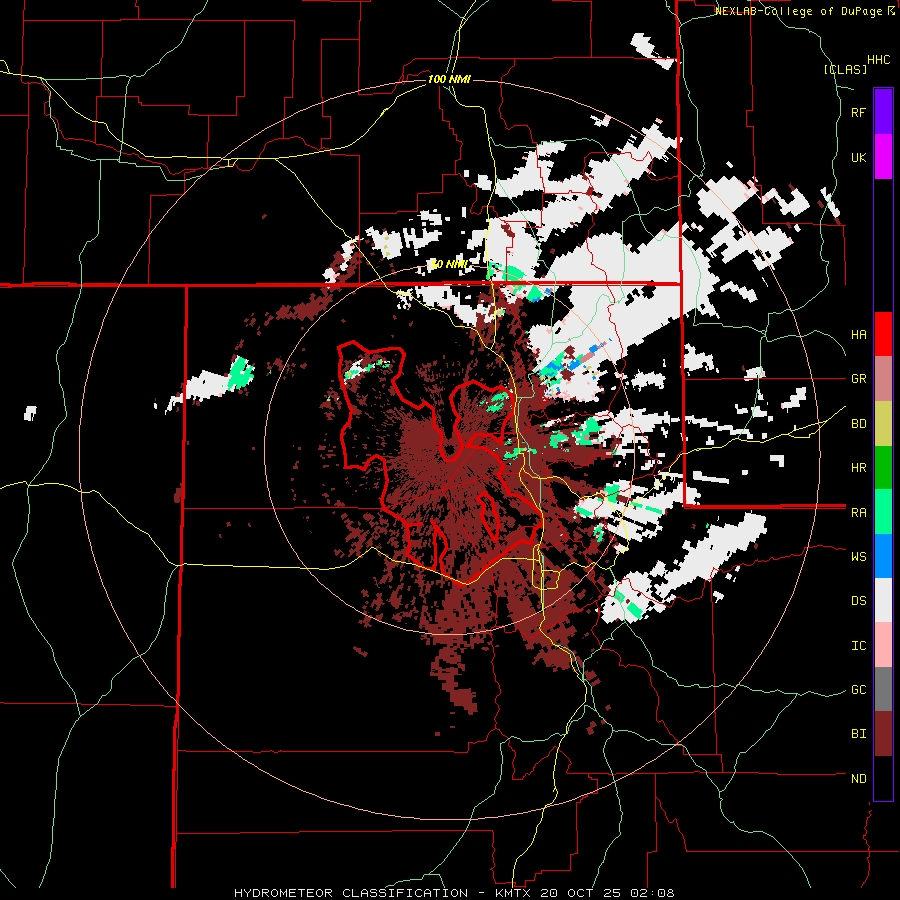The image size is (900, 900).
Task: Click the UK magenta legend color swatch
Action: pyautogui.click(x=883, y=157)
